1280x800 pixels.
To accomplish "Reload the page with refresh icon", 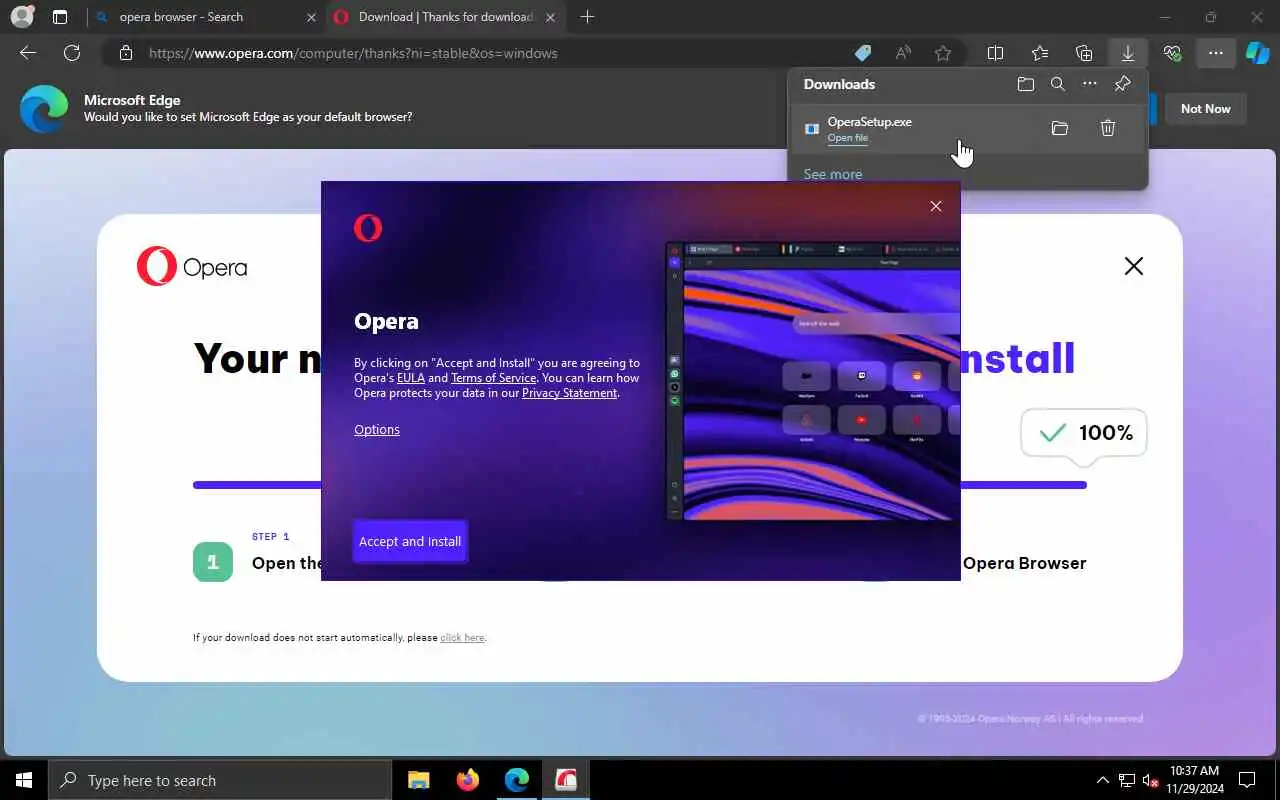I will pos(72,53).
